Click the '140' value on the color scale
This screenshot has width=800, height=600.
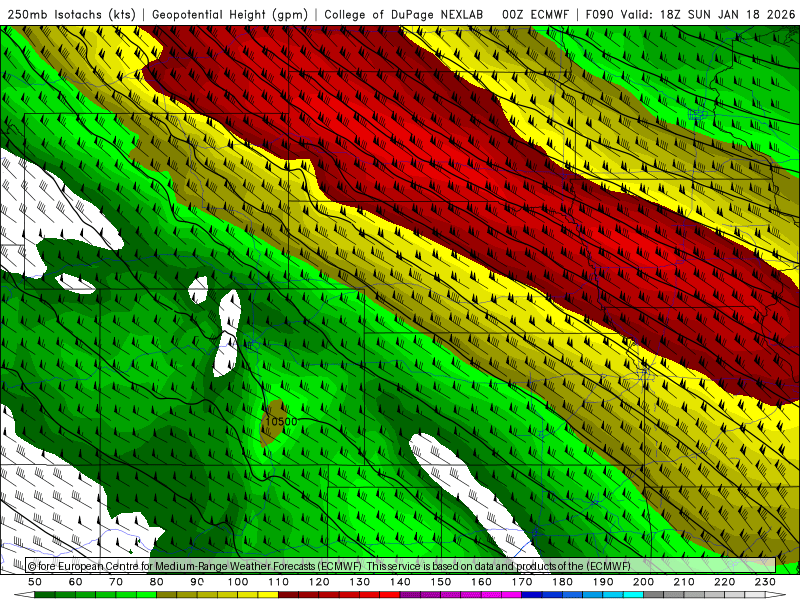[x=401, y=582]
